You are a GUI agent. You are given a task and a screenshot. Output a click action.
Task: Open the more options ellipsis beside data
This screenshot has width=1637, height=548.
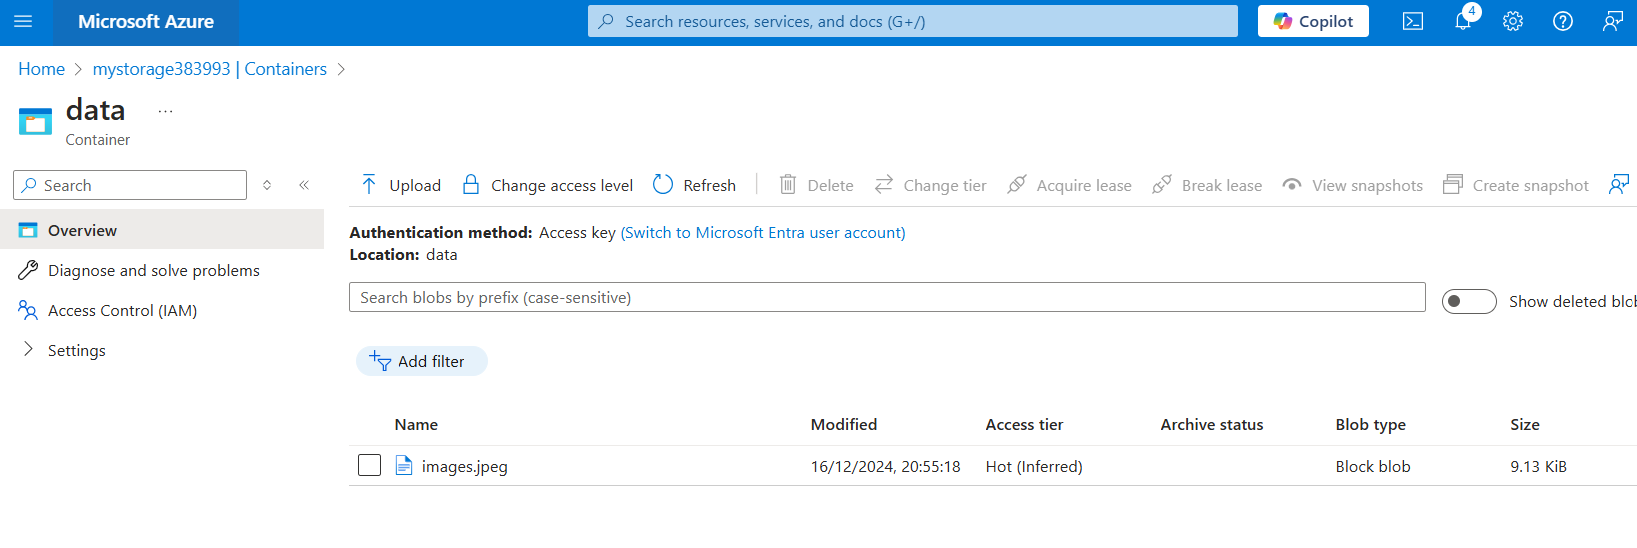click(x=165, y=111)
